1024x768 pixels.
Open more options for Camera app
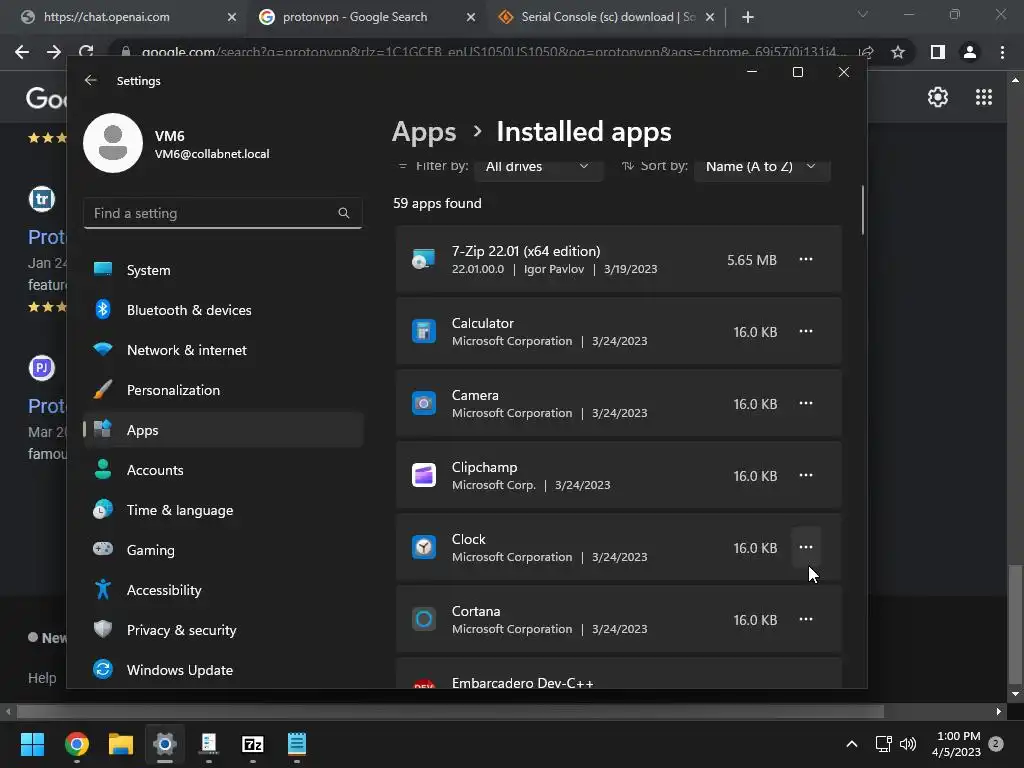[x=806, y=403]
